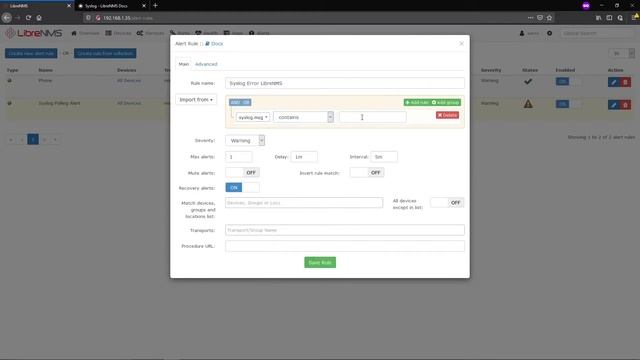Toggle Invert rule match switch
This screenshot has width=640, height=360.
(367, 173)
